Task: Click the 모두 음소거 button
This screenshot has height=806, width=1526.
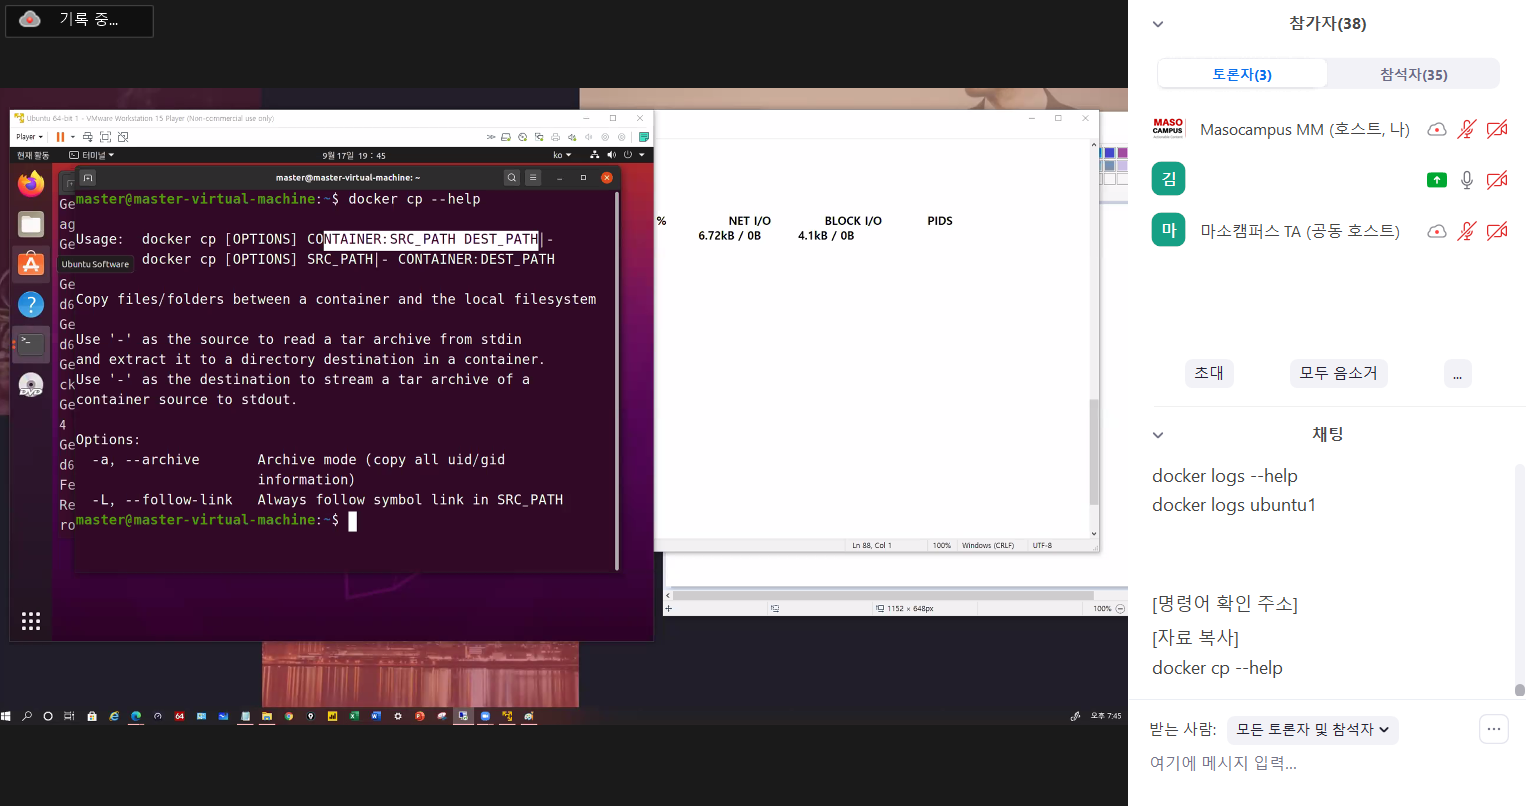Action: [x=1338, y=373]
